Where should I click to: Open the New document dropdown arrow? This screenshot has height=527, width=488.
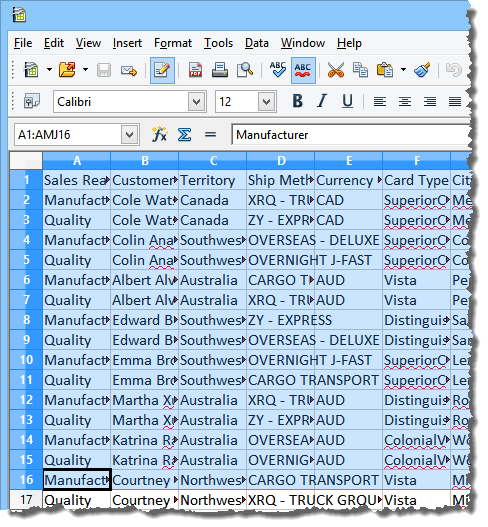pos(49,70)
